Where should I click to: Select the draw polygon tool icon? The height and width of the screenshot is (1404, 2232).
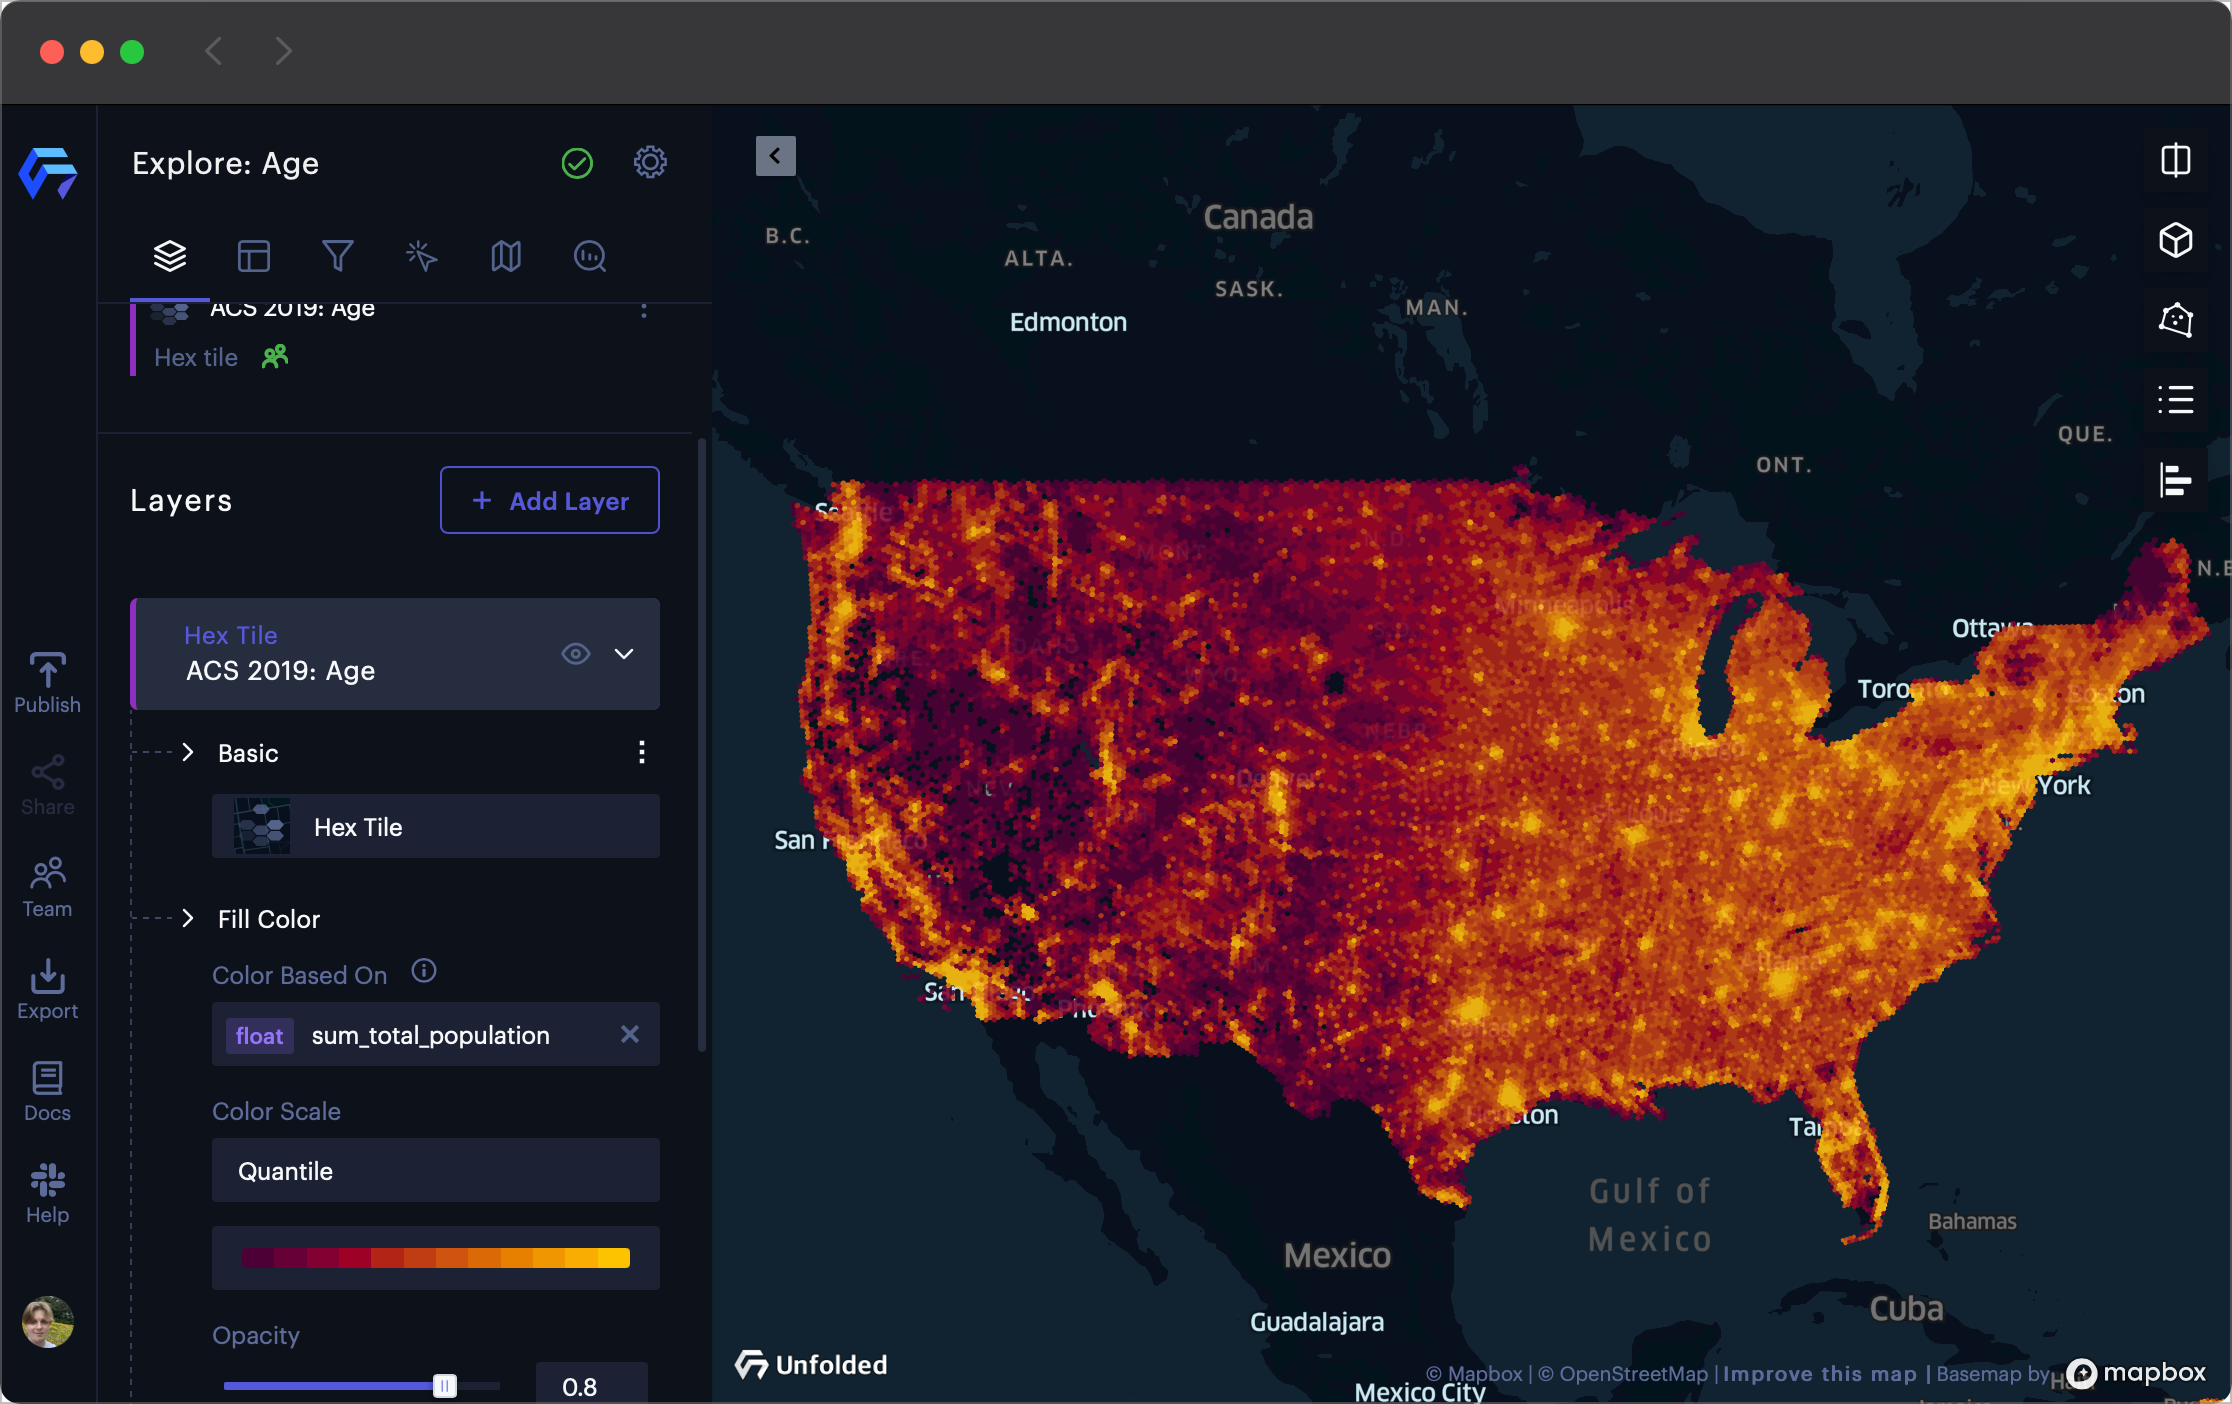coord(2175,320)
